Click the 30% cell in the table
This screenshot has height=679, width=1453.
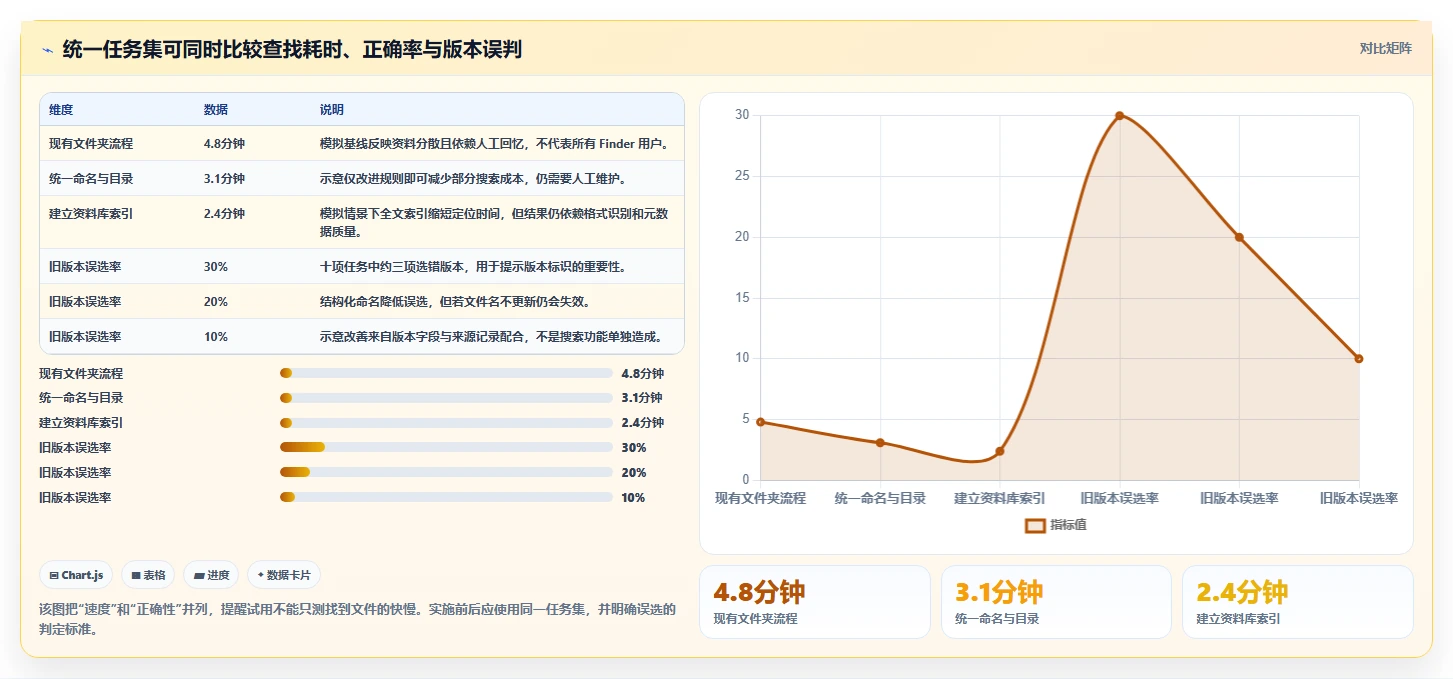coord(216,267)
